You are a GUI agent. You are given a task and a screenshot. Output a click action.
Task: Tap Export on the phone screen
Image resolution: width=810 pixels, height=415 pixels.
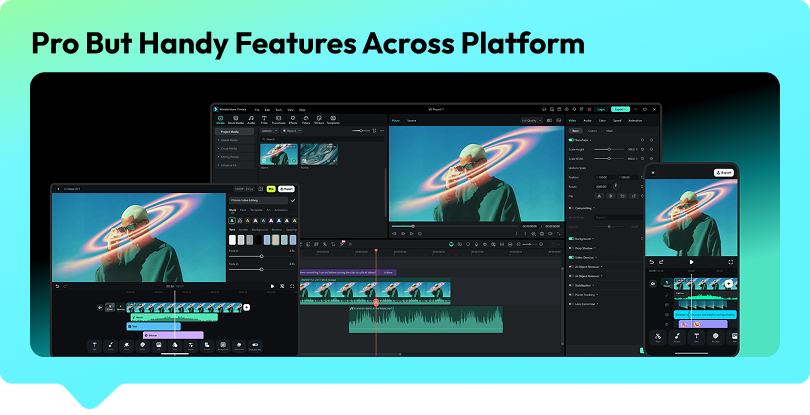[724, 173]
